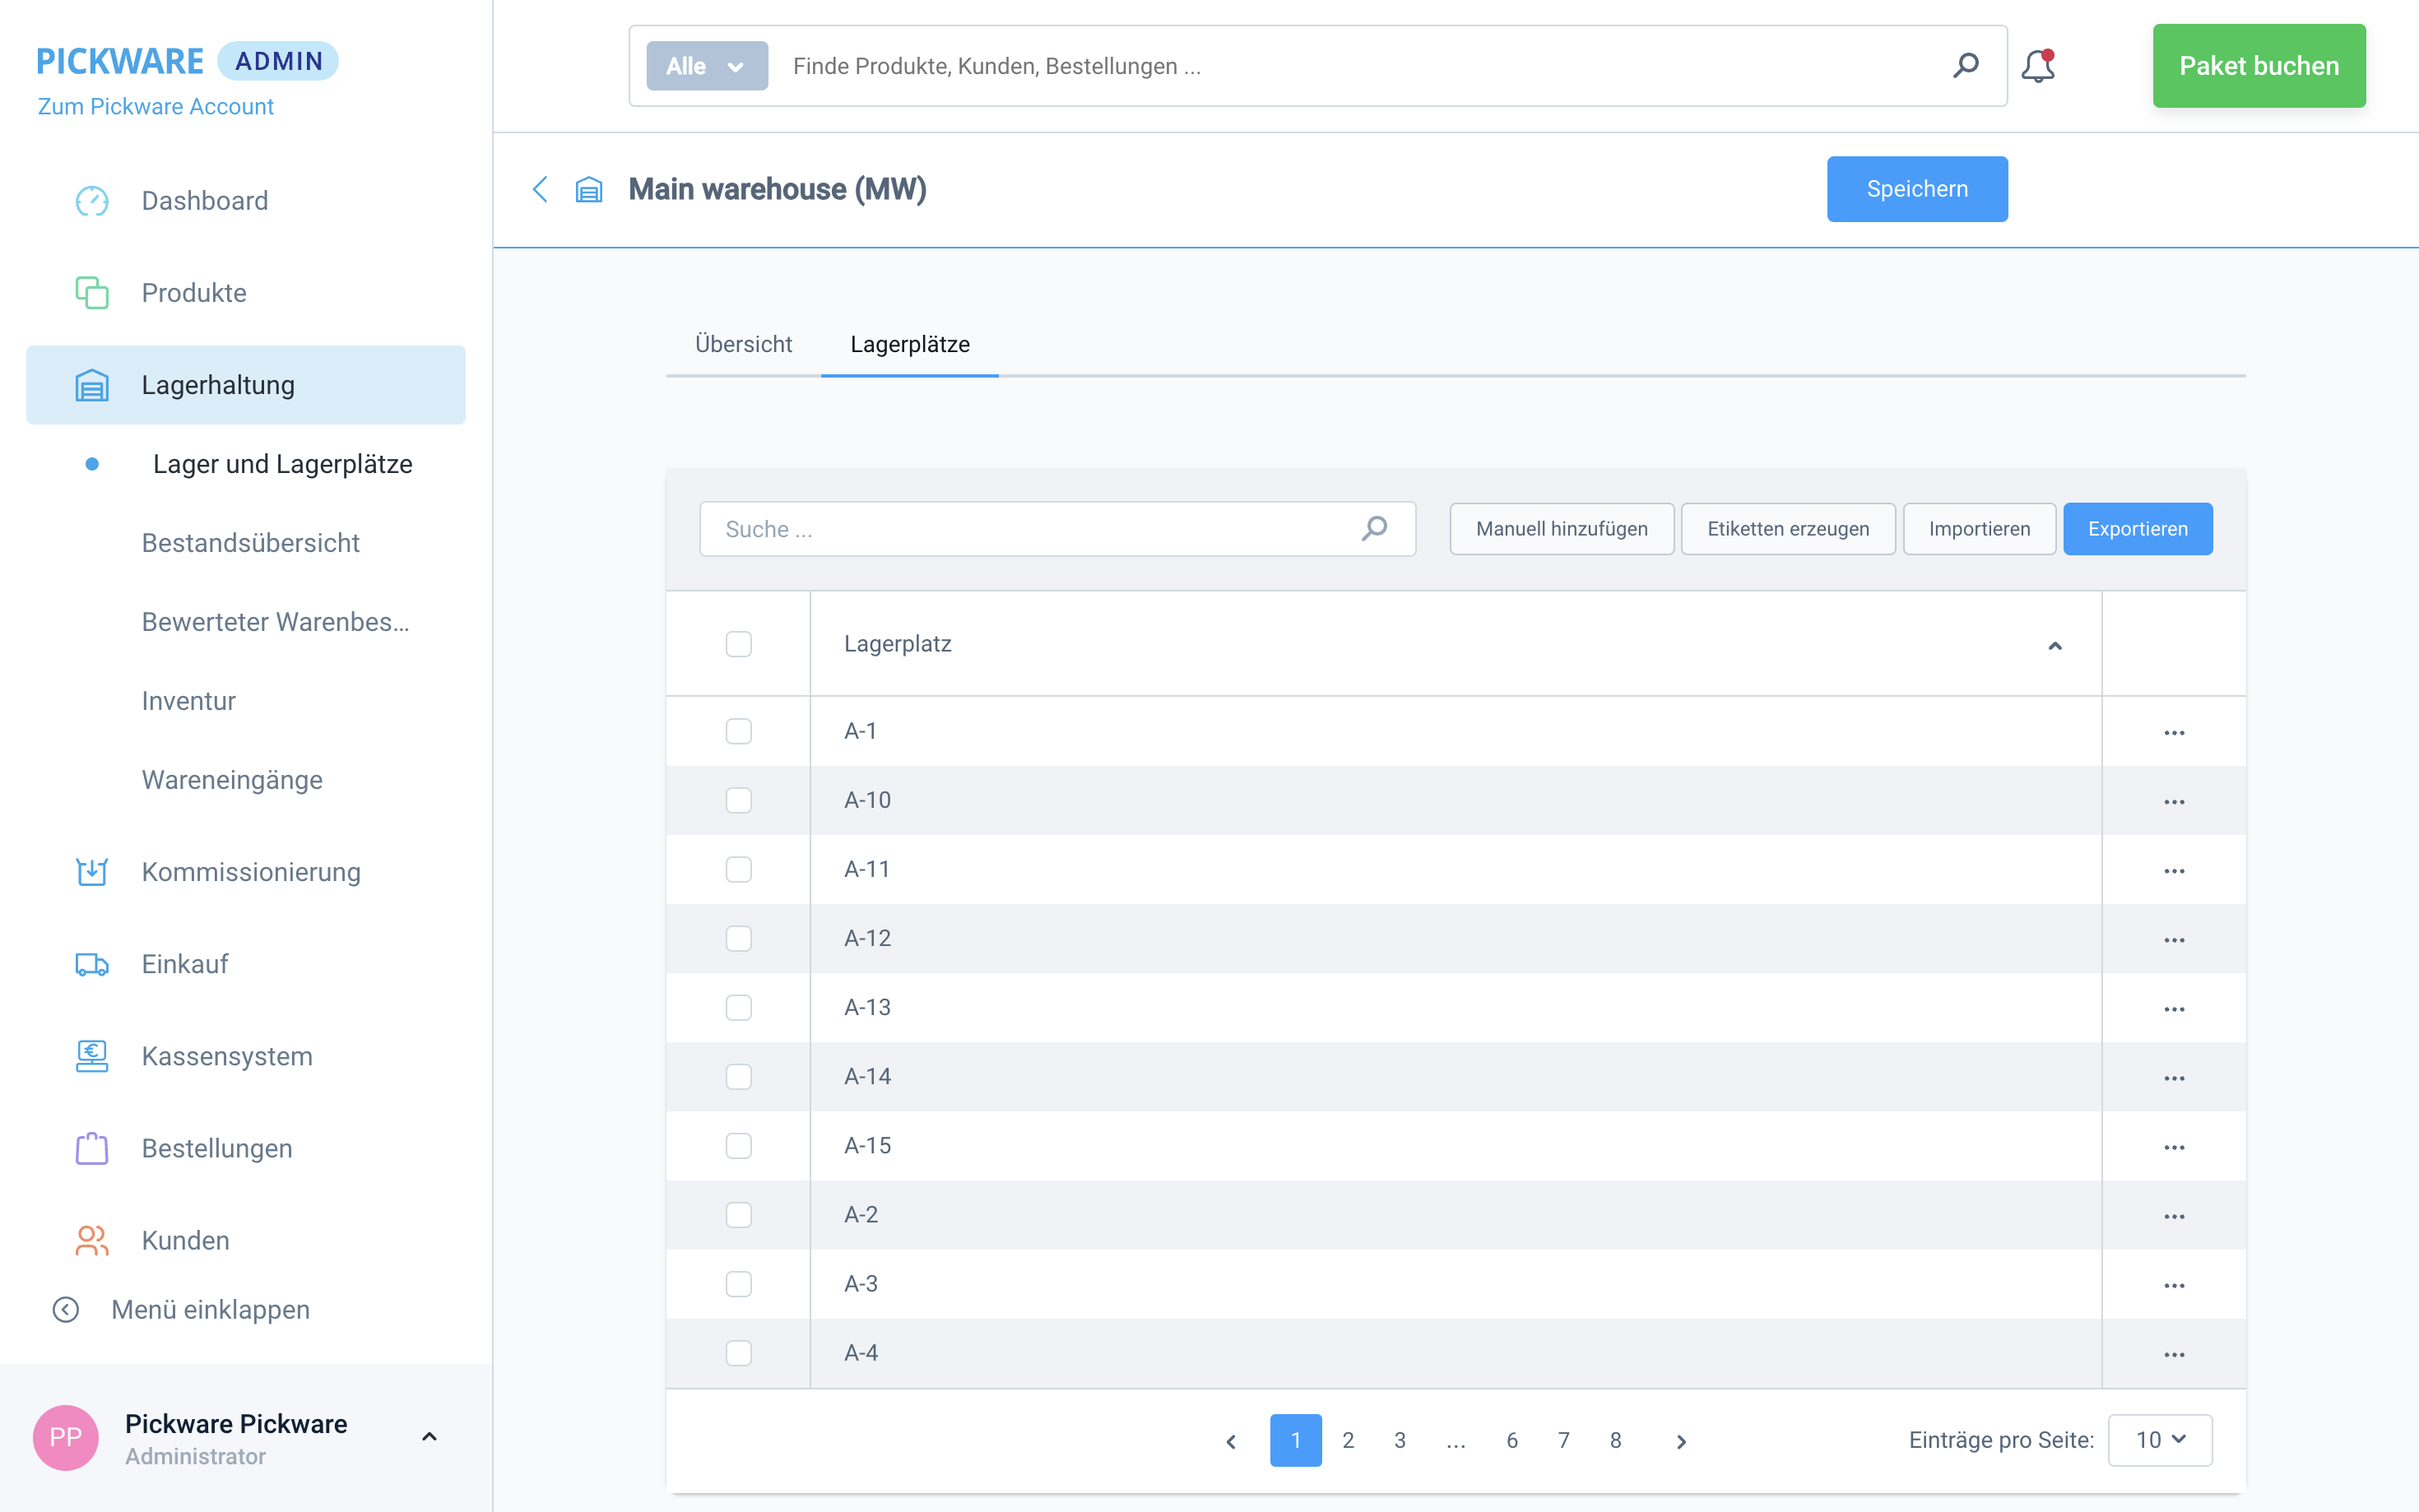Click the Speichern button
2419x1512 pixels.
pos(1916,189)
